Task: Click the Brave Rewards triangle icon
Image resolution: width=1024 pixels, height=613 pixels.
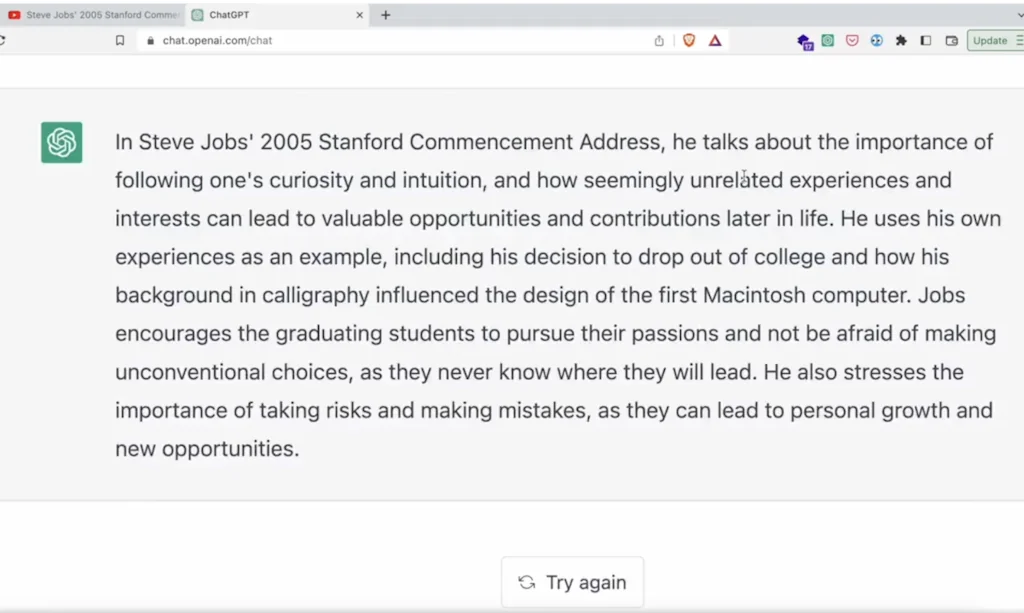Action: pos(714,40)
